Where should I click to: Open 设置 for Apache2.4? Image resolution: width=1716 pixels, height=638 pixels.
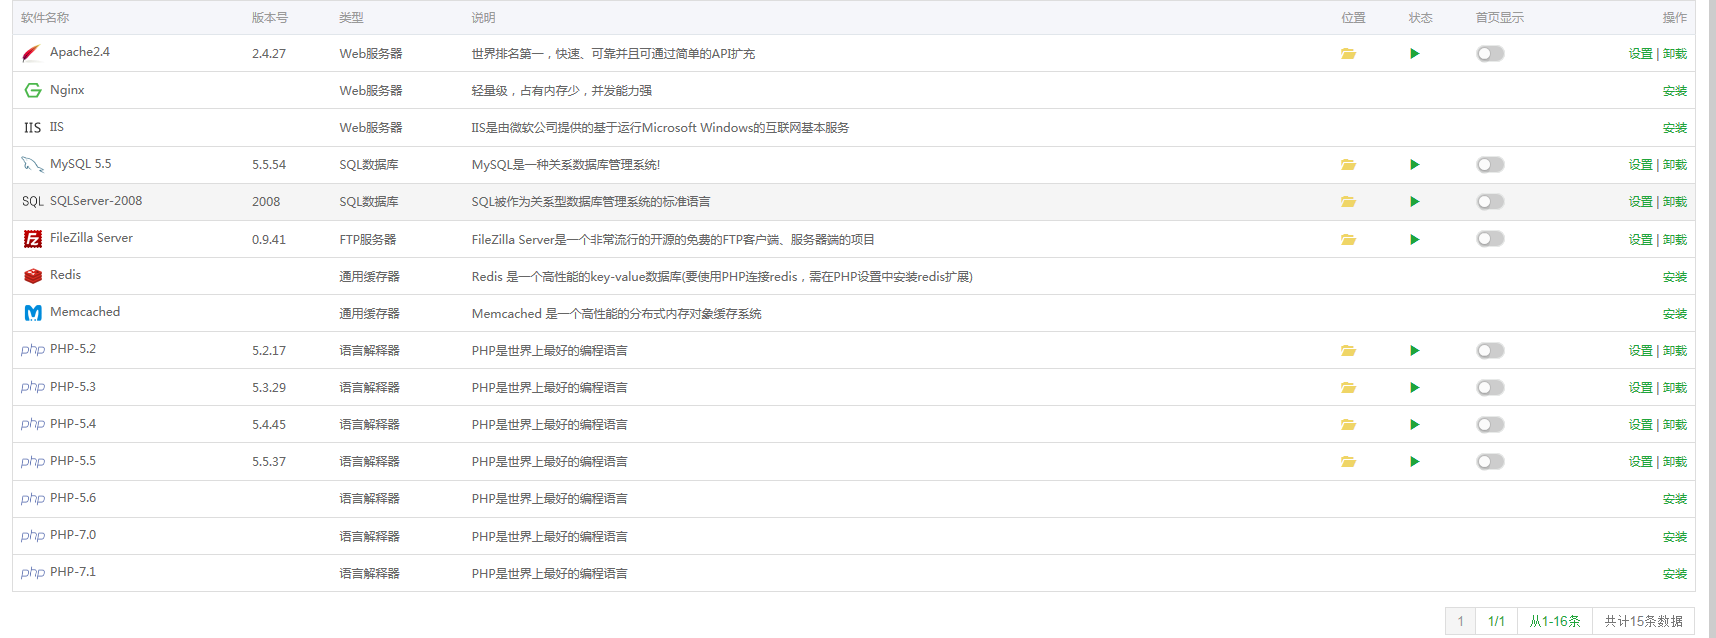(1640, 54)
